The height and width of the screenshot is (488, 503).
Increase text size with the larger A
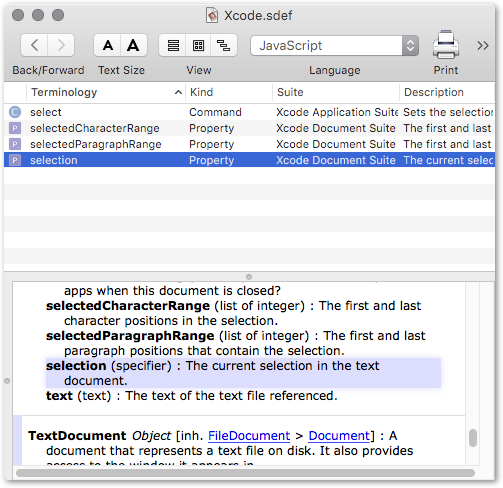[x=133, y=45]
